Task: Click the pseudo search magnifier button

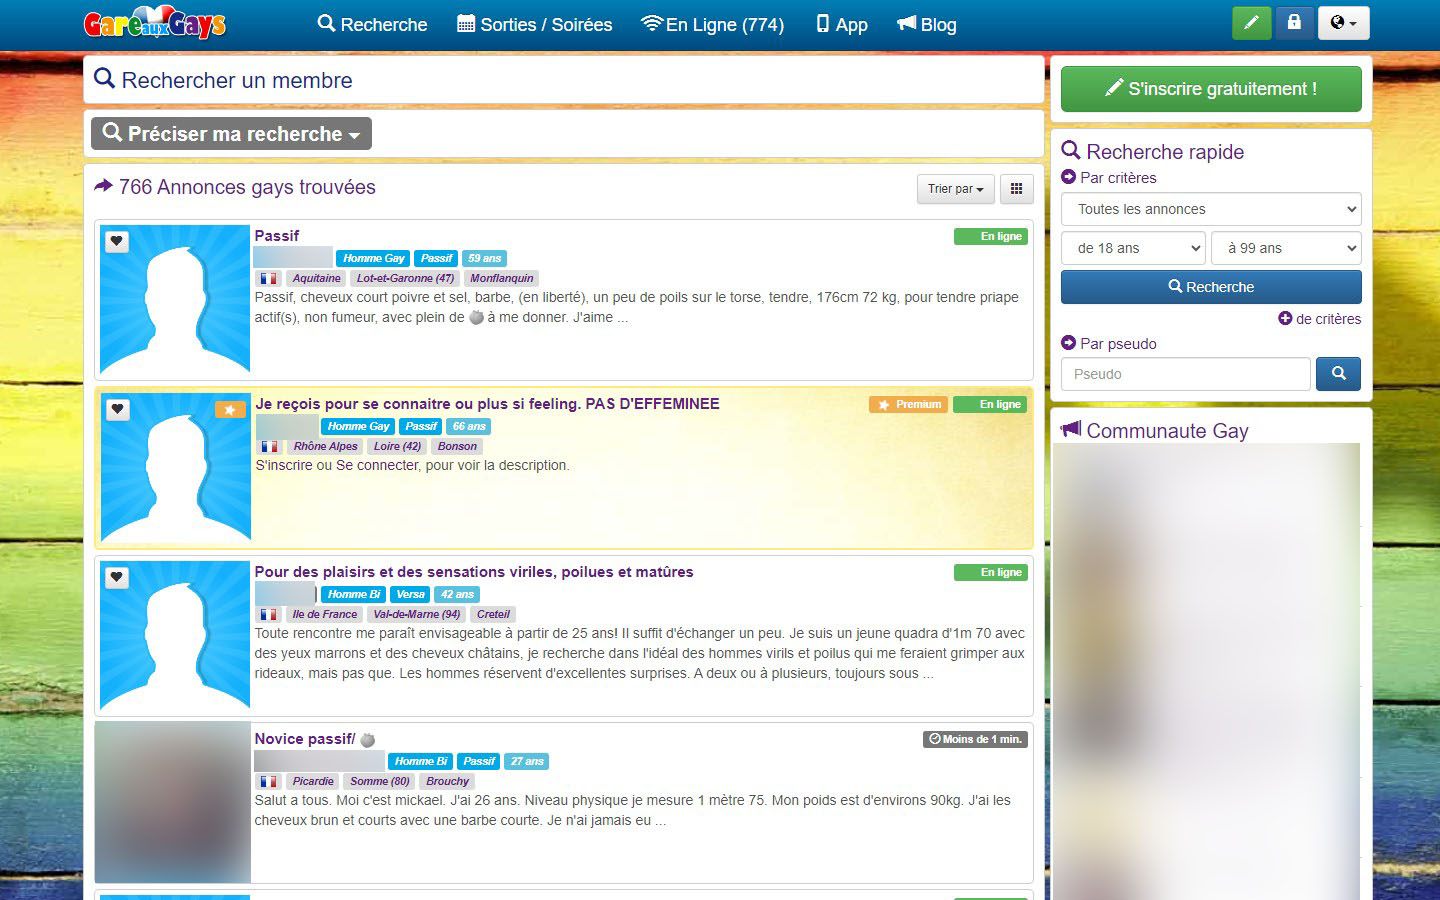Action: (x=1338, y=374)
